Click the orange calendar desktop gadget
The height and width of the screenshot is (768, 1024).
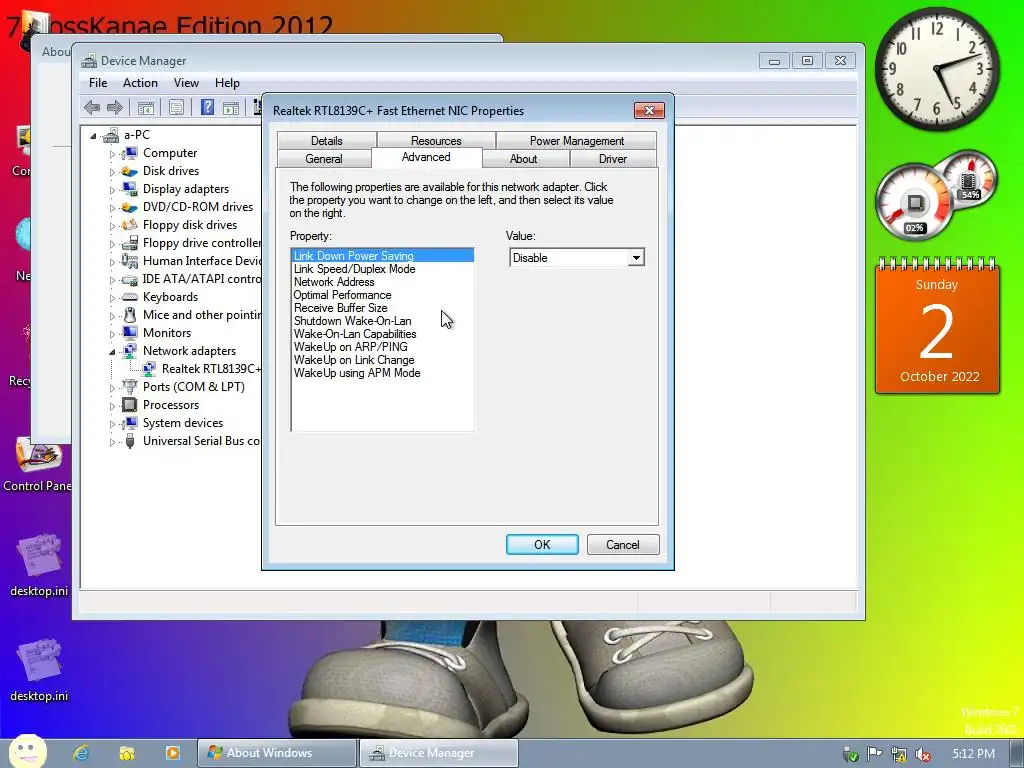937,325
